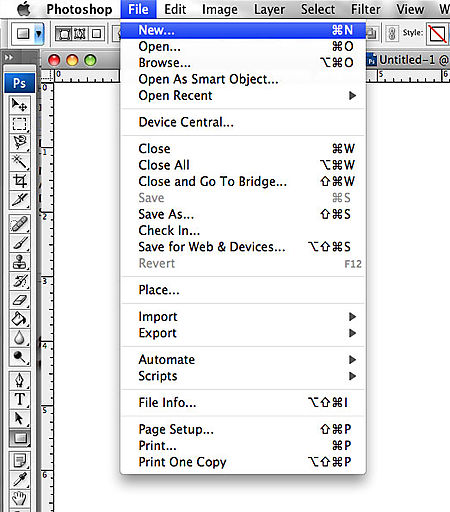Screen dimensions: 450x512
Task: Select the Pen tool
Action: coord(19,380)
